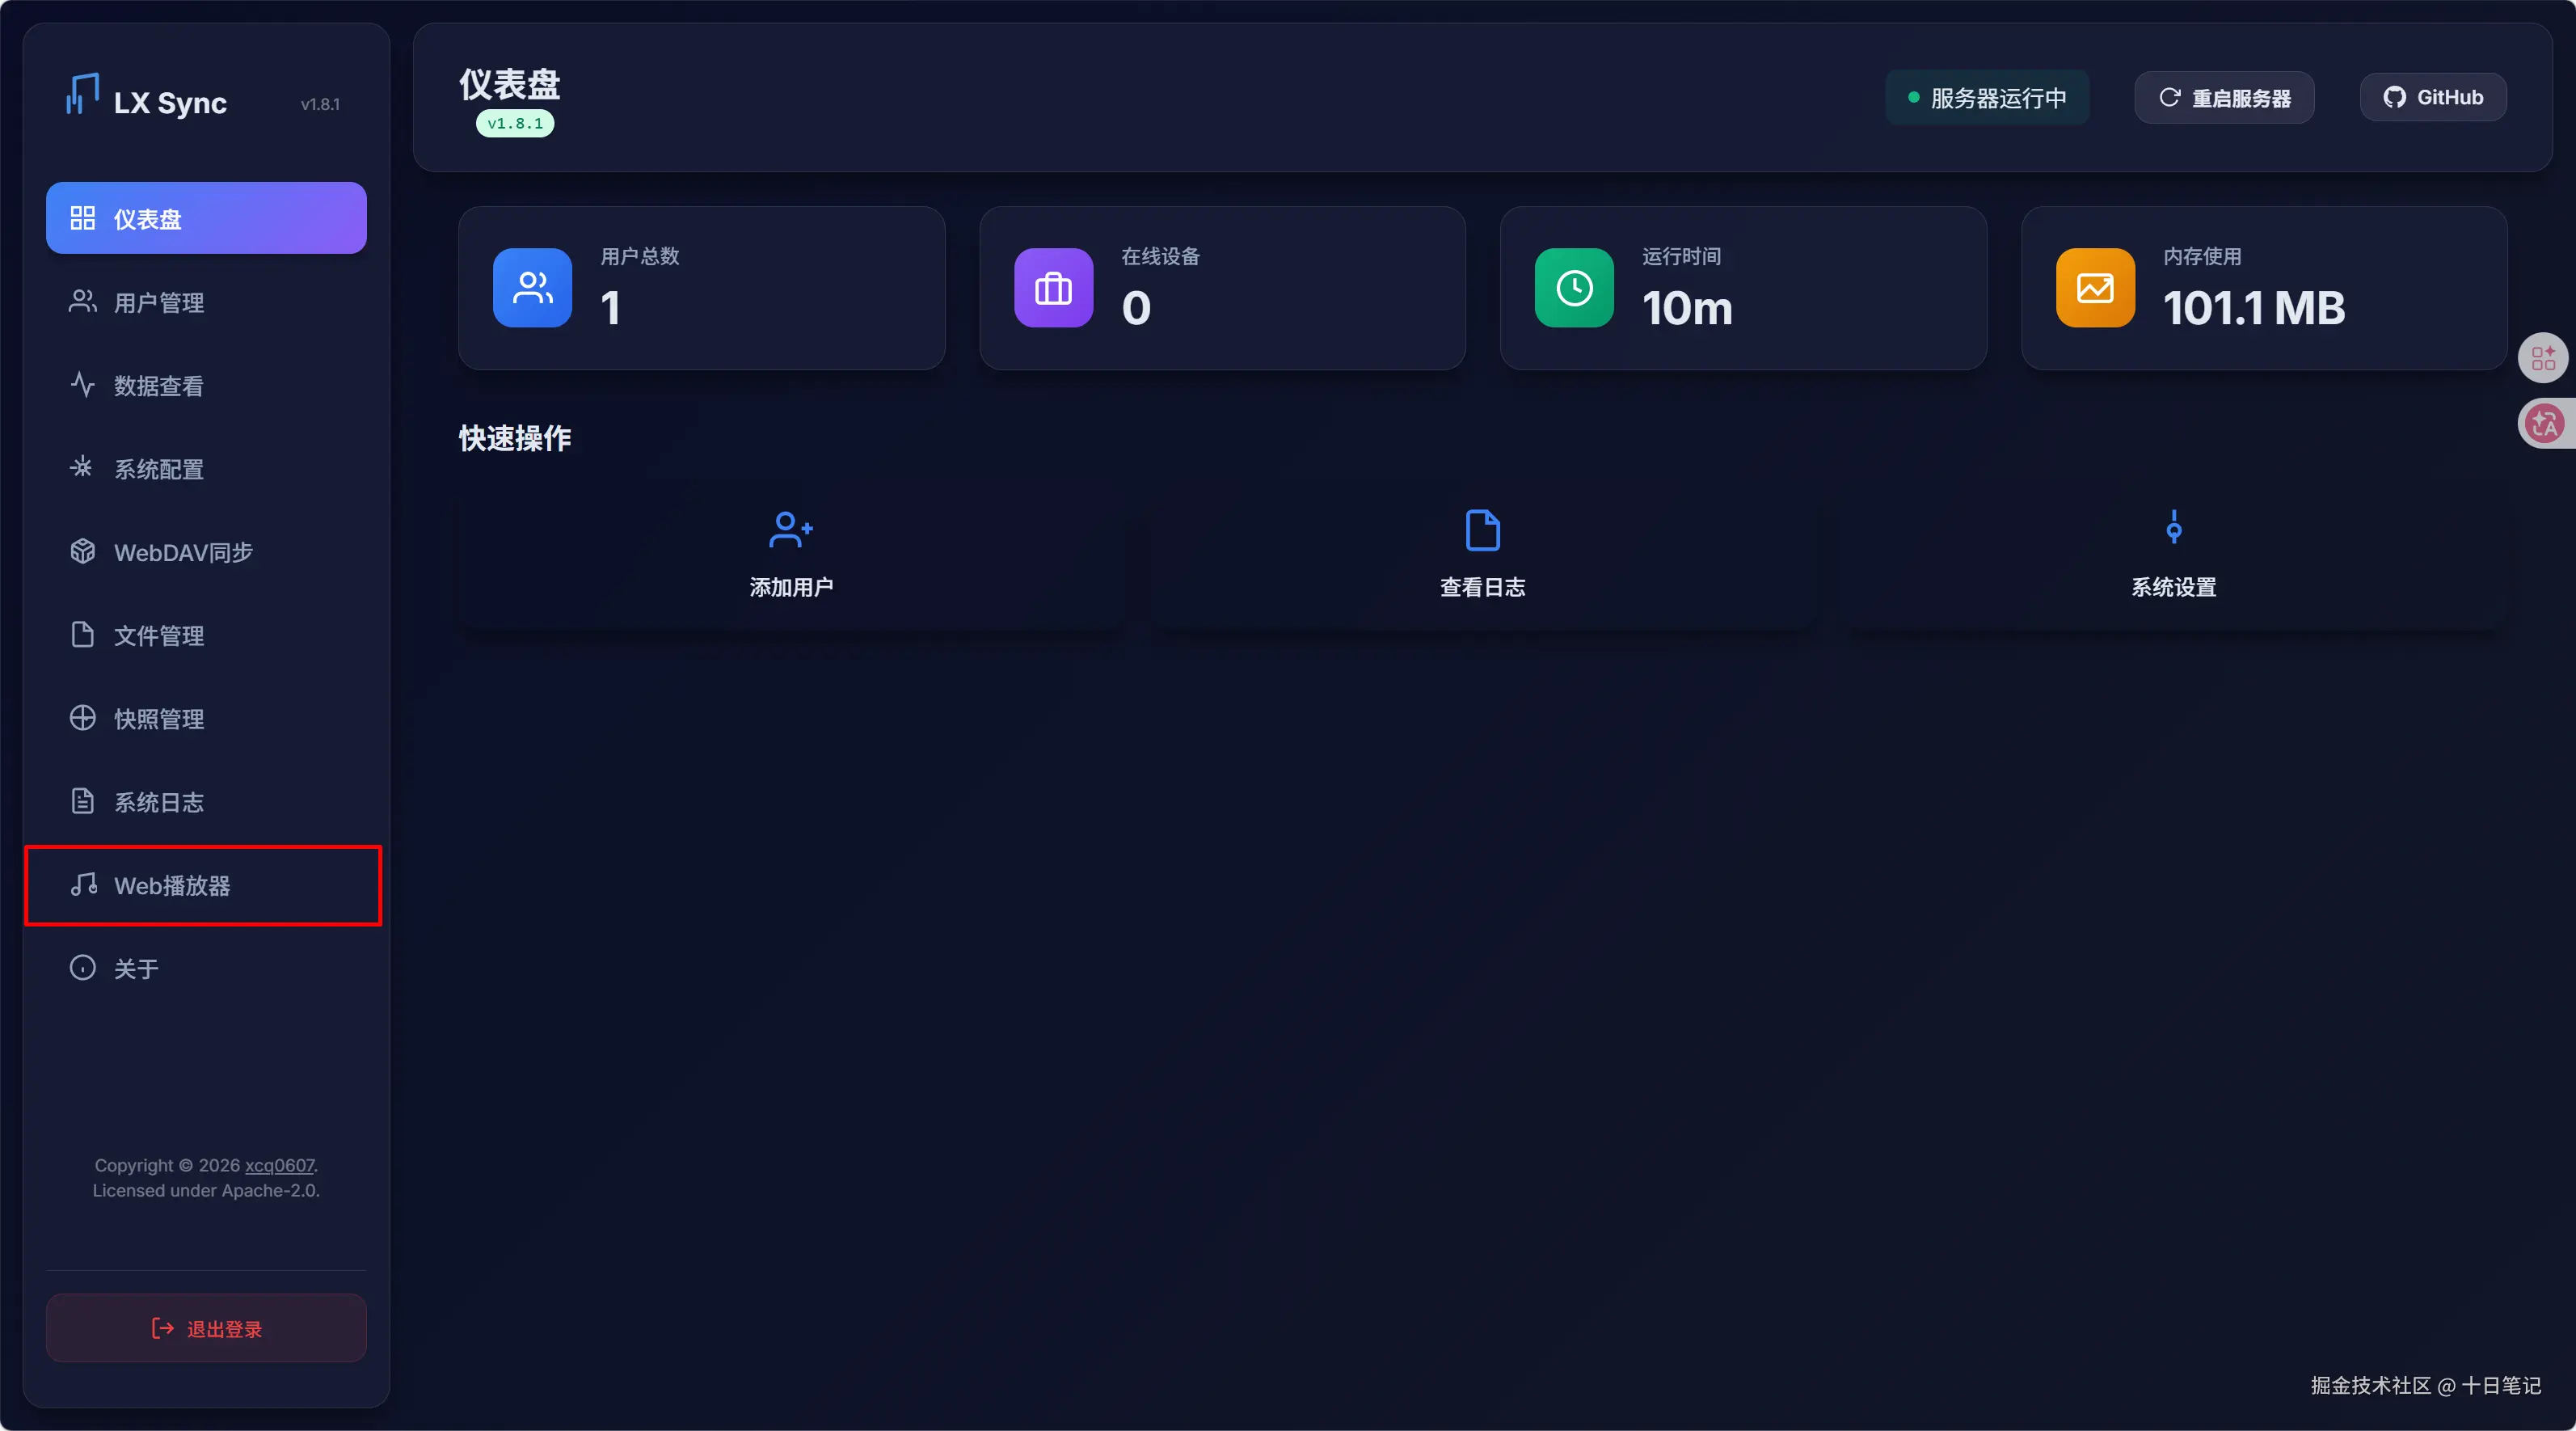The width and height of the screenshot is (2576, 1431).
Task: Click the 查看日志 quick action
Action: click(1482, 554)
